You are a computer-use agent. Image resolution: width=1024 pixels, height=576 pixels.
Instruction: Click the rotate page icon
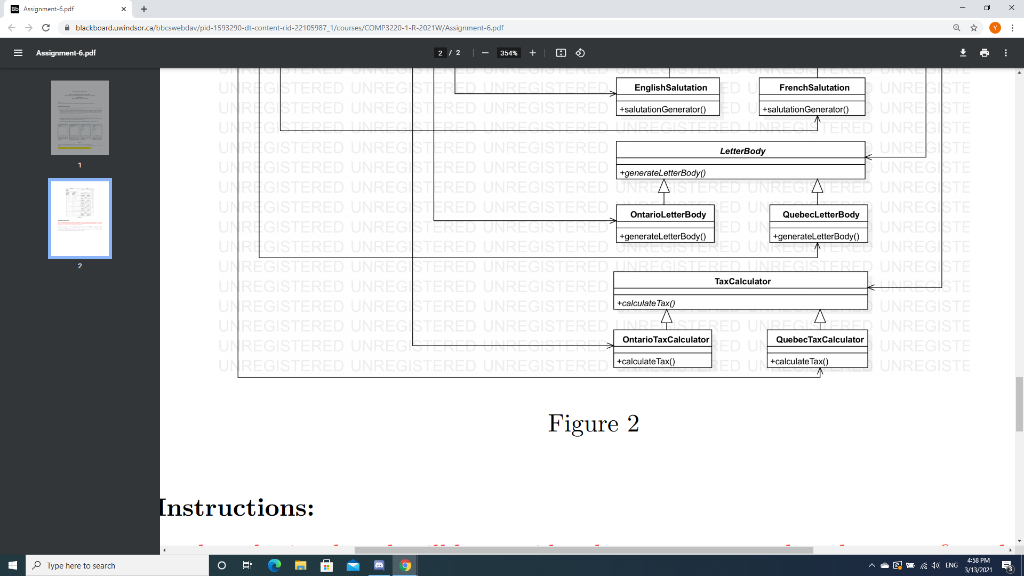(581, 53)
